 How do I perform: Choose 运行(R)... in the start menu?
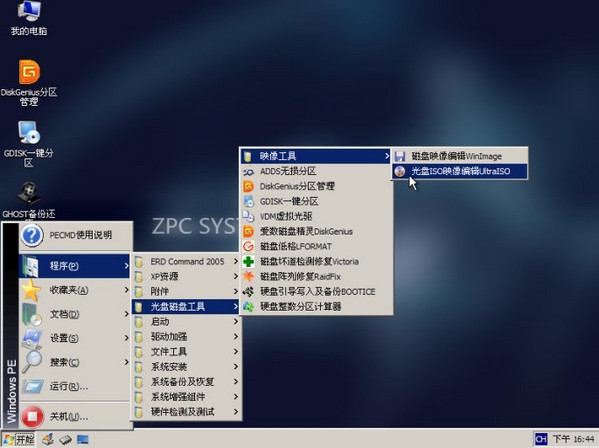(75, 386)
